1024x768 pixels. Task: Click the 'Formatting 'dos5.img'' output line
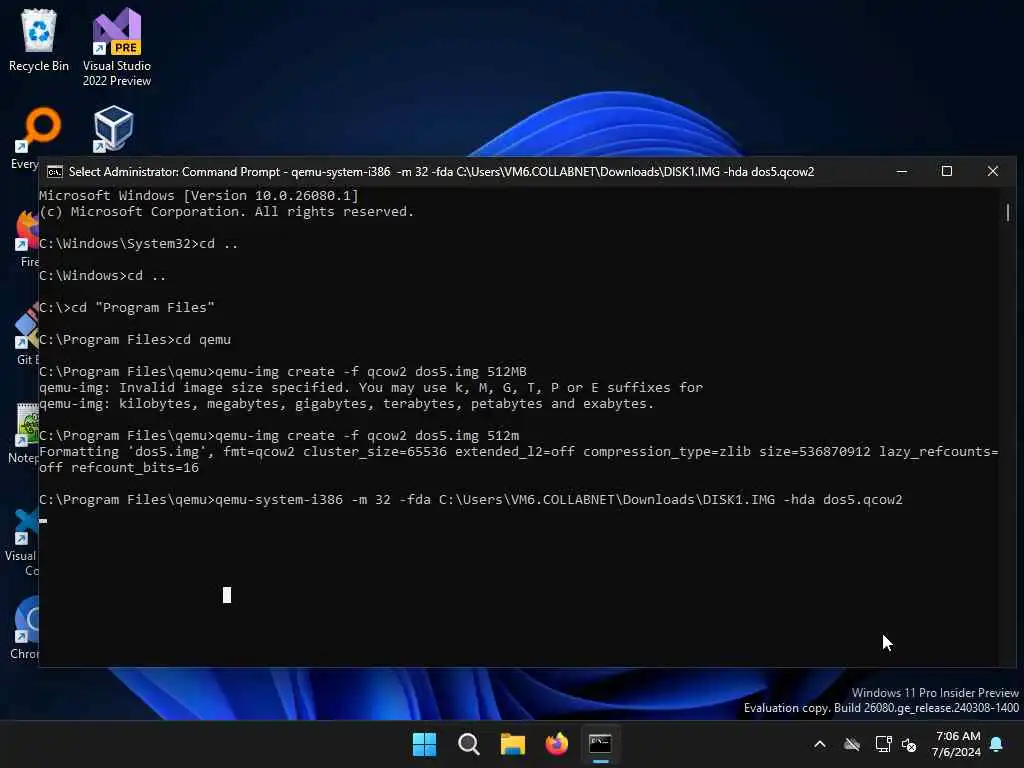(x=519, y=451)
